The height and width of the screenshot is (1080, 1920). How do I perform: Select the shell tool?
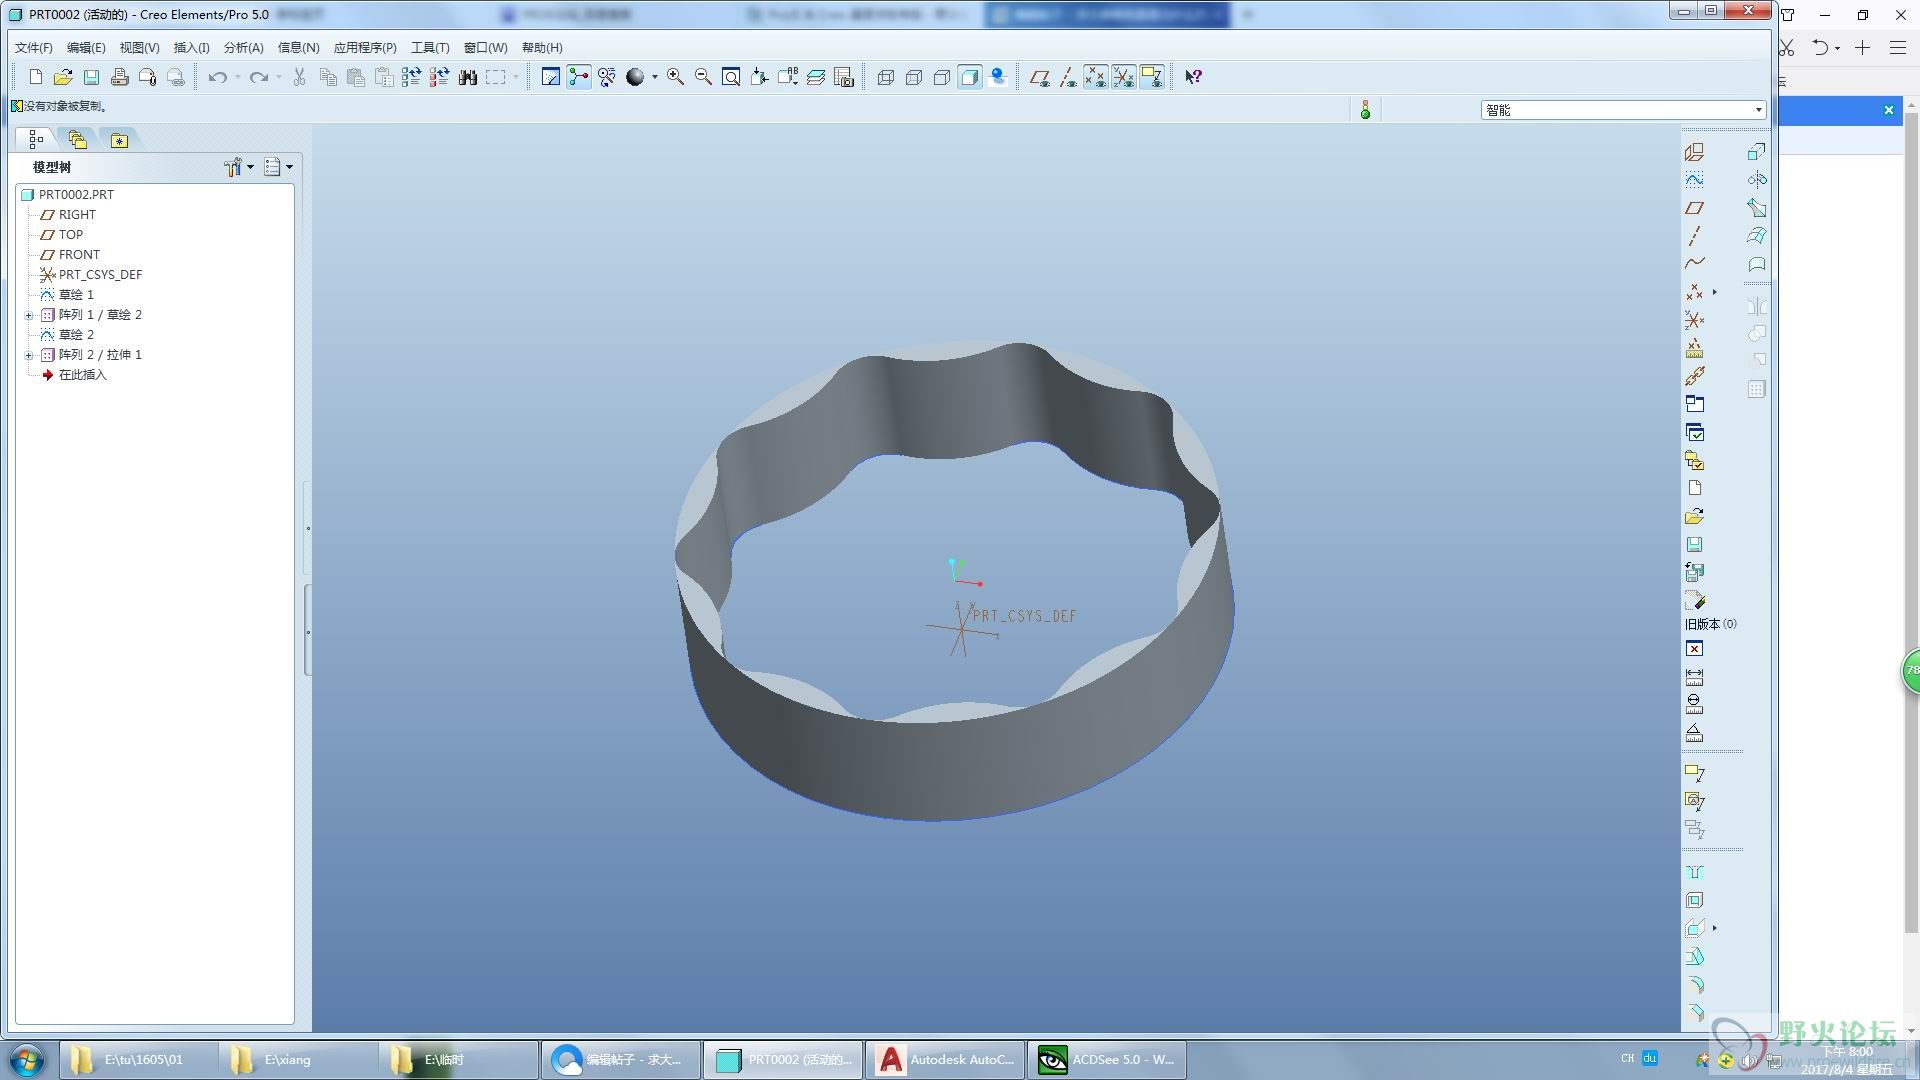pos(1694,900)
